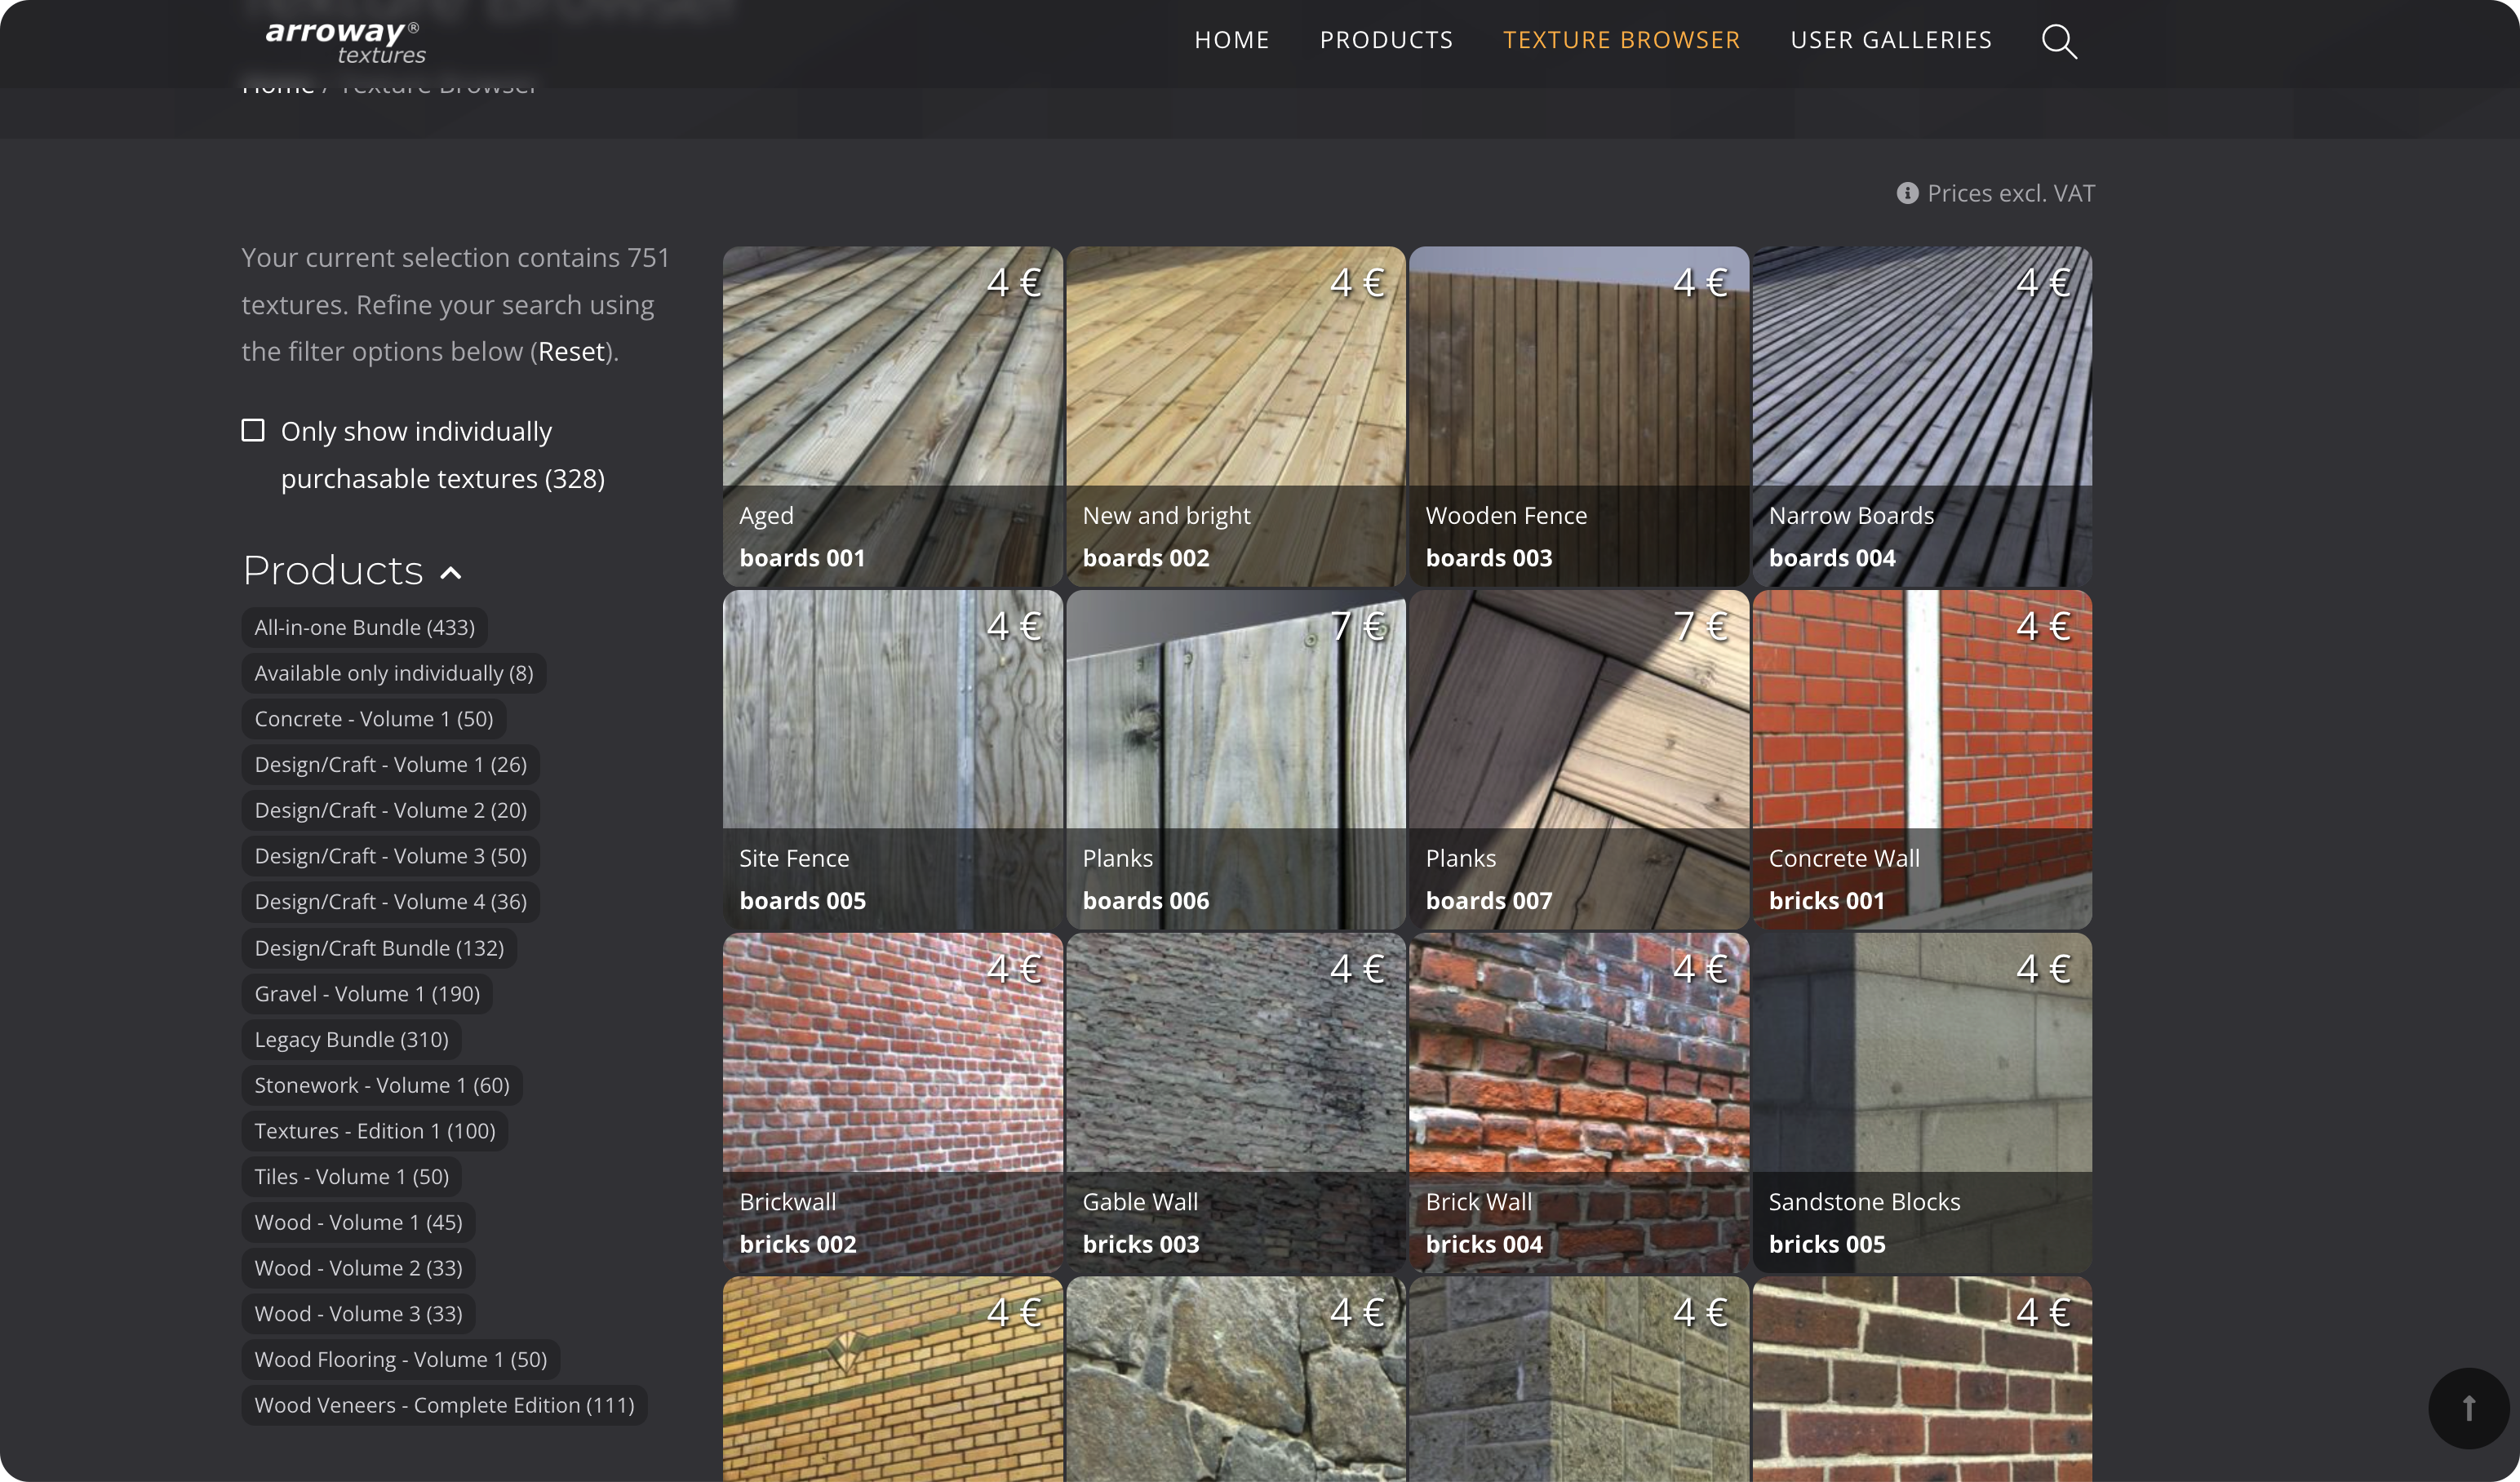The image size is (2520, 1482).
Task: Open Planks boards 007 texture
Action: 1579,759
